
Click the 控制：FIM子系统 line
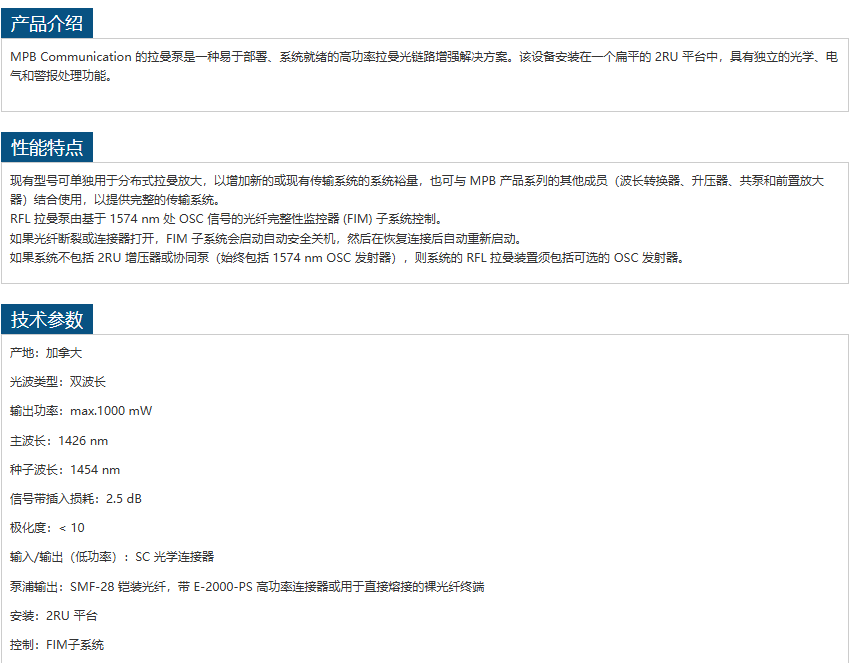(x=57, y=644)
